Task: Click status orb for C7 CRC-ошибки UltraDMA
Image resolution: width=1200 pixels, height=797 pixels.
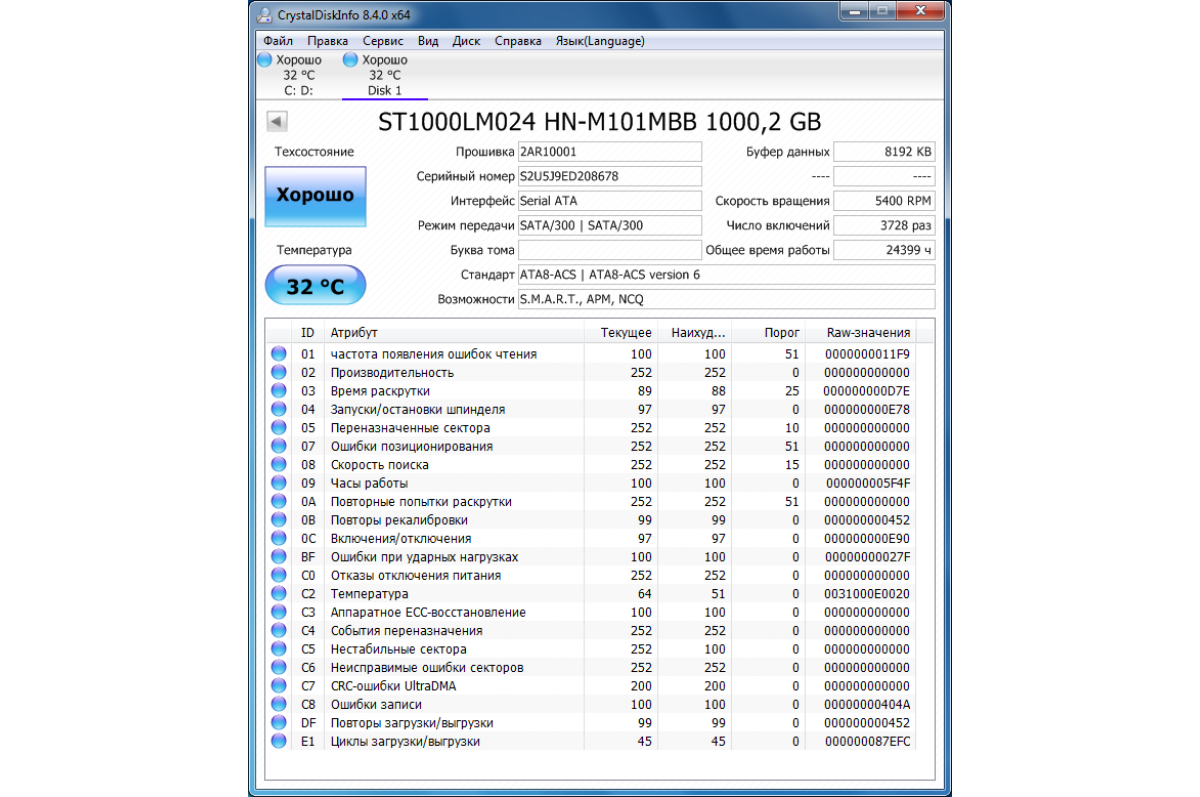Action: 278,686
